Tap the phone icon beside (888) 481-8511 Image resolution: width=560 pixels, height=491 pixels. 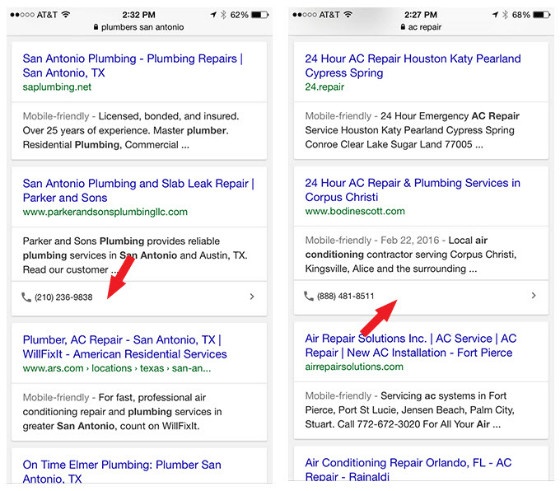pos(309,296)
